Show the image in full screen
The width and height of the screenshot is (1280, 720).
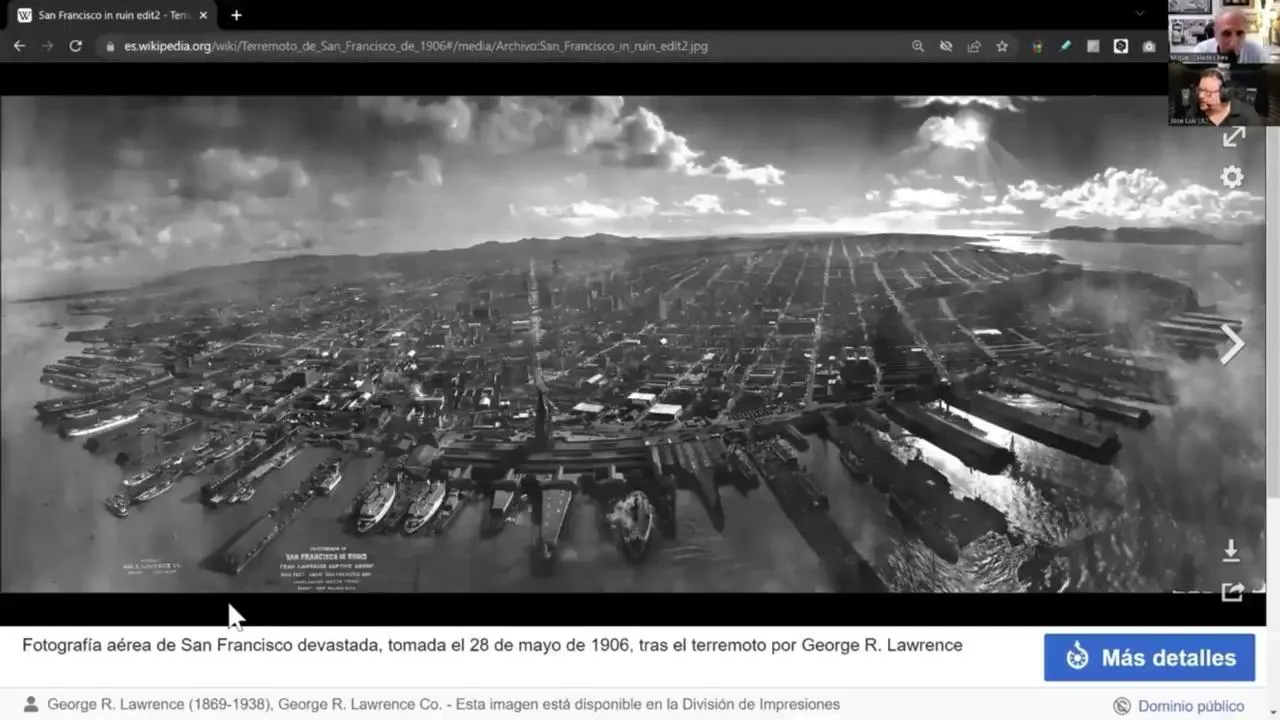pyautogui.click(x=1233, y=137)
